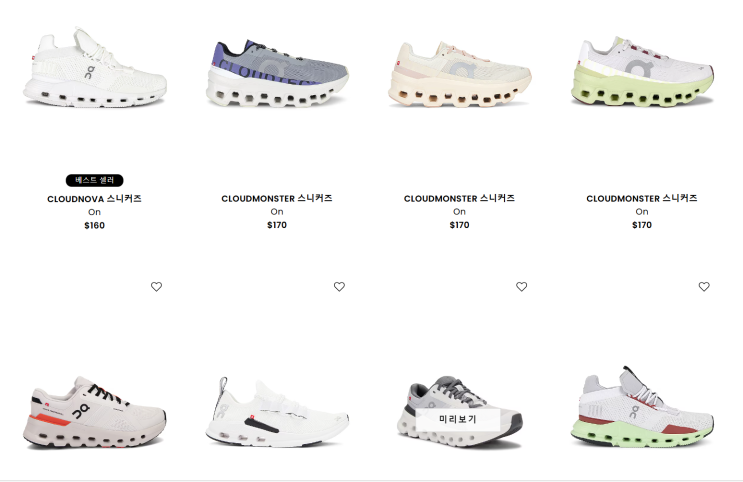Toggle wishlist heart above grey sneaker
Image resolution: width=743 pixels, height=482 pixels.
522,287
